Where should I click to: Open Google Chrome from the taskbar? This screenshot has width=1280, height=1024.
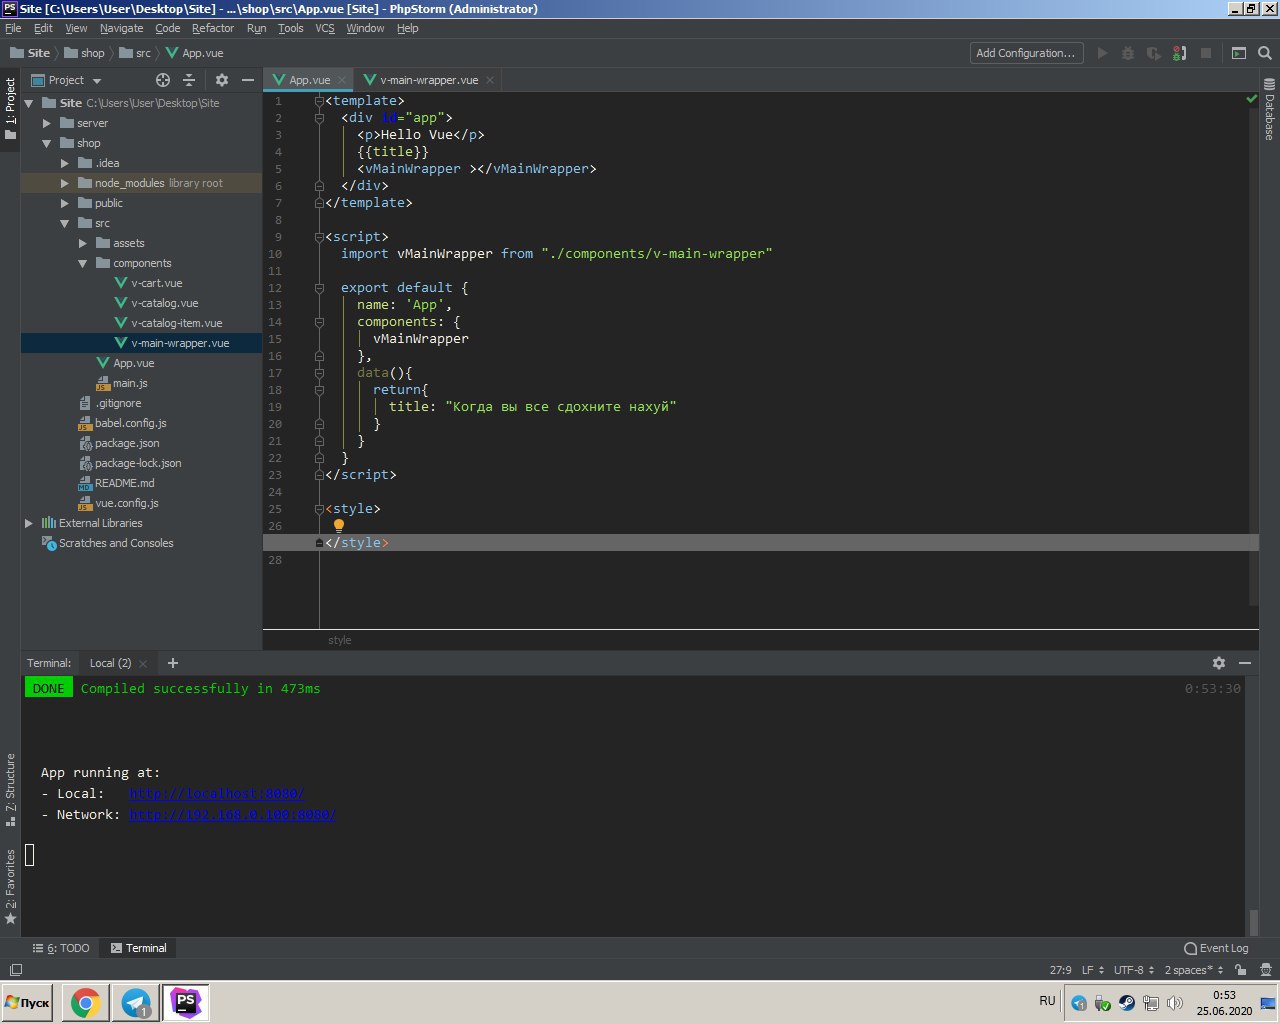[x=85, y=1002]
